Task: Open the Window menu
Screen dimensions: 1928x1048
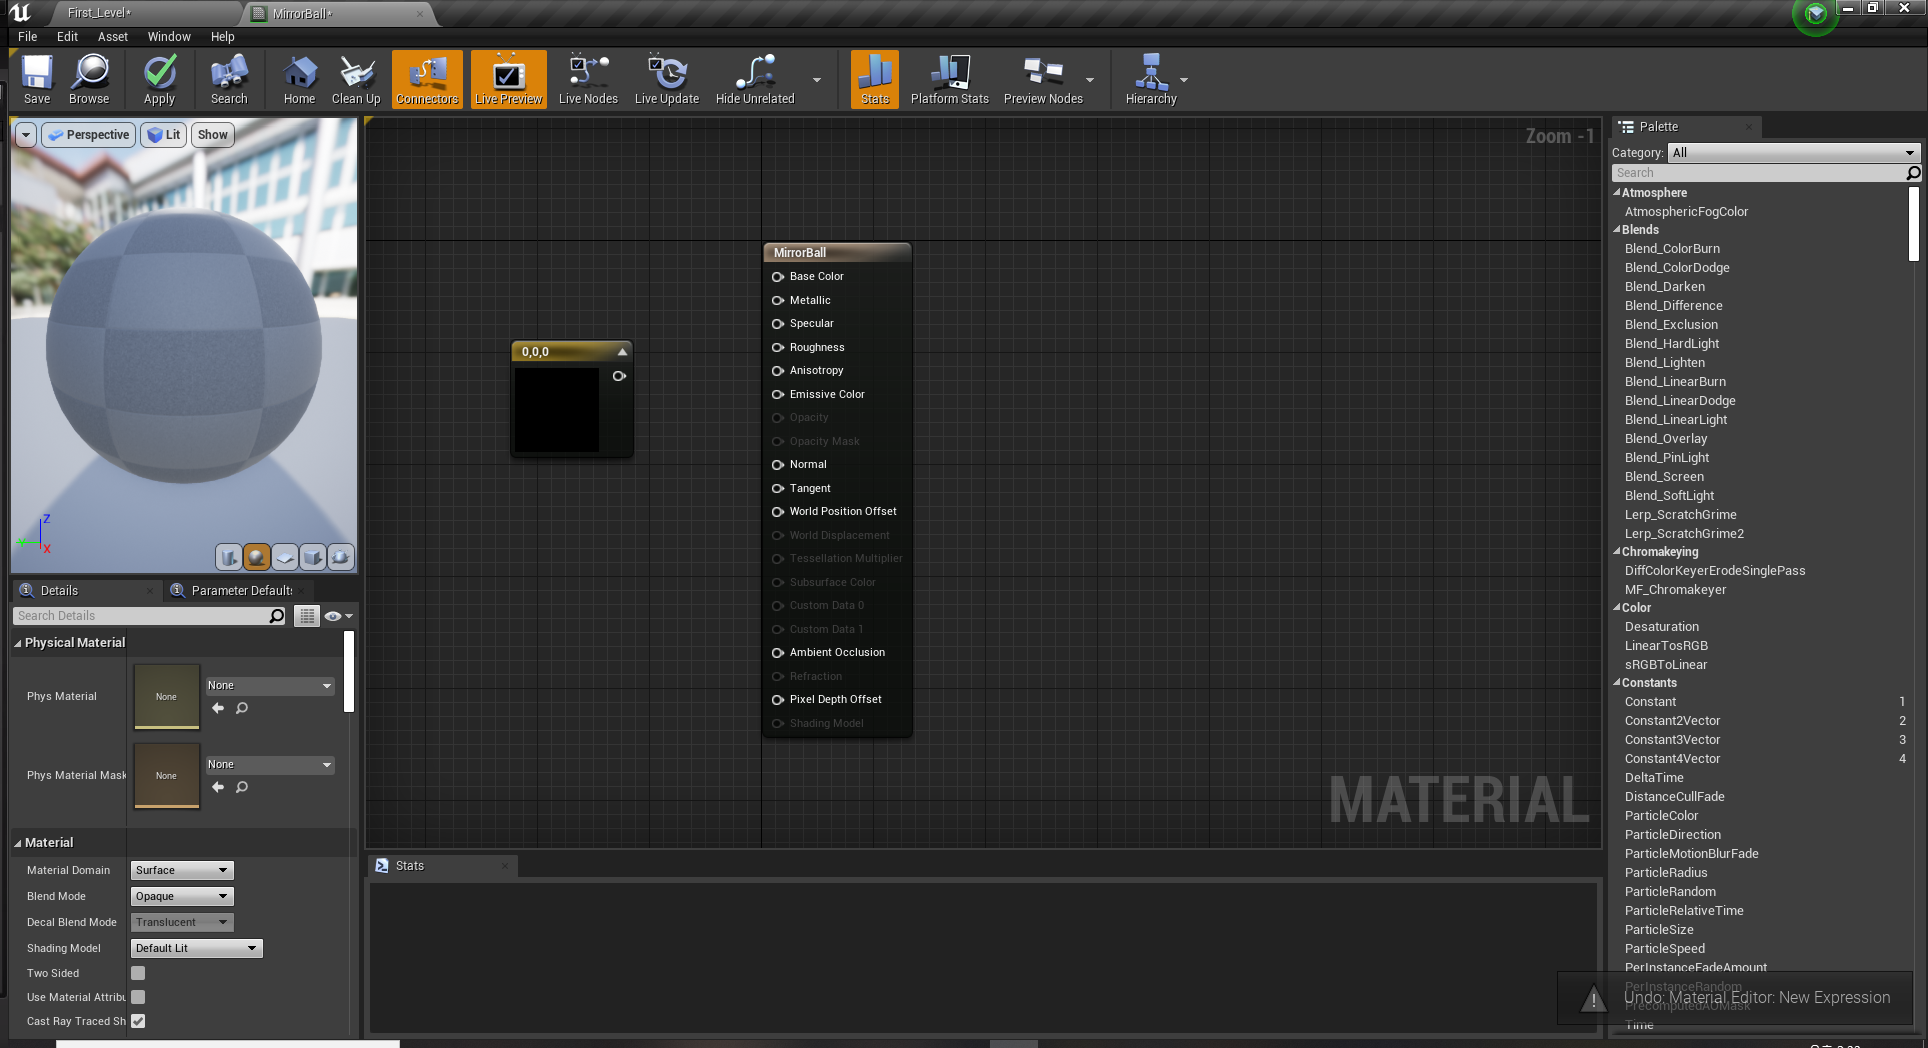Action: 169,36
